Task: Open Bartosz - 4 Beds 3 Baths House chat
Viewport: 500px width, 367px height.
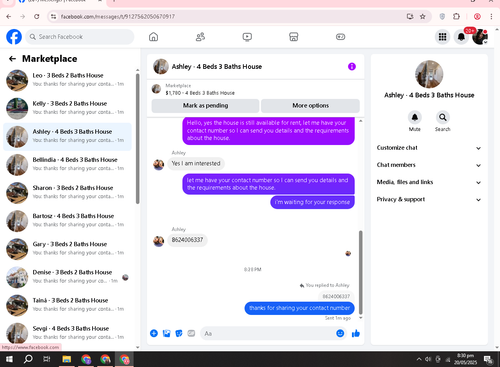Action: 67,221
